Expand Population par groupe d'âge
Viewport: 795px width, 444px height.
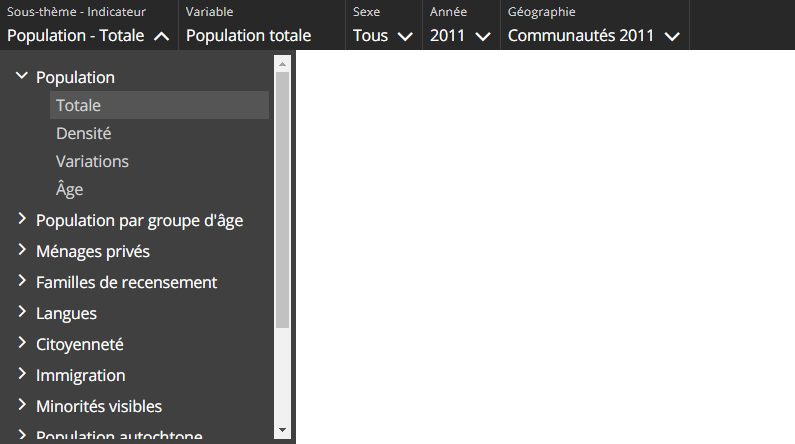pos(22,220)
